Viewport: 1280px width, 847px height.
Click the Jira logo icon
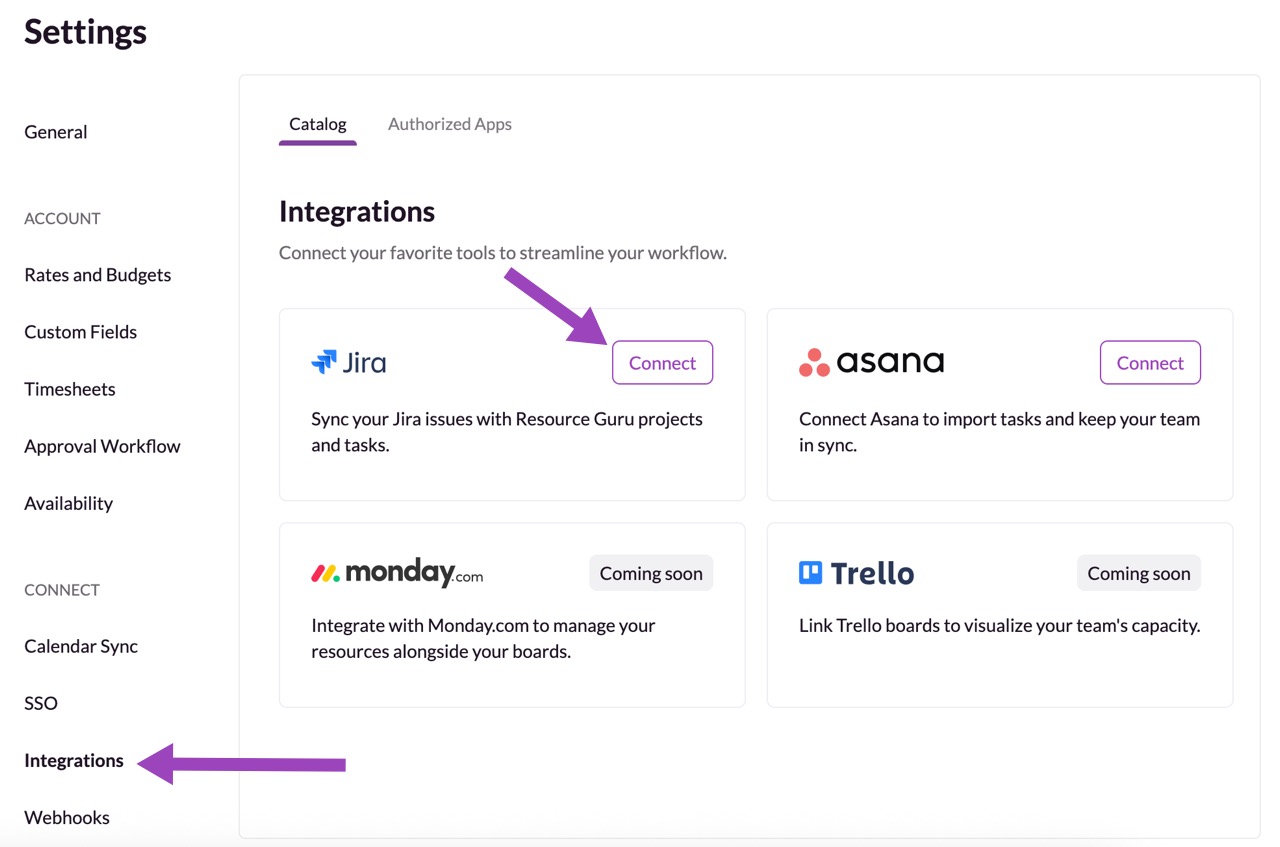coord(324,362)
